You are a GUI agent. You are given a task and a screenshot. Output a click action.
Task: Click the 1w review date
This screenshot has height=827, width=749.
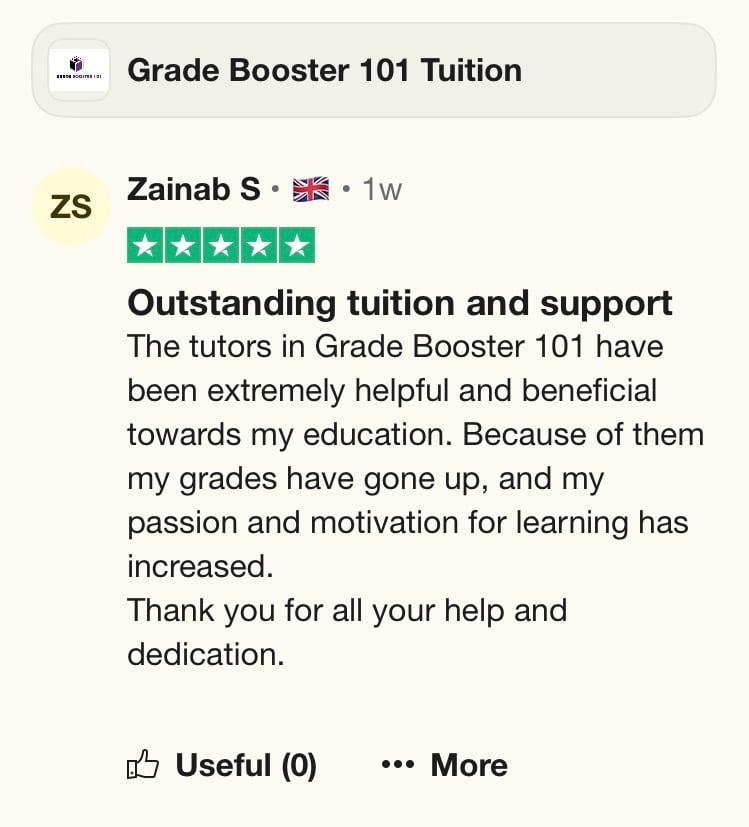click(x=381, y=189)
